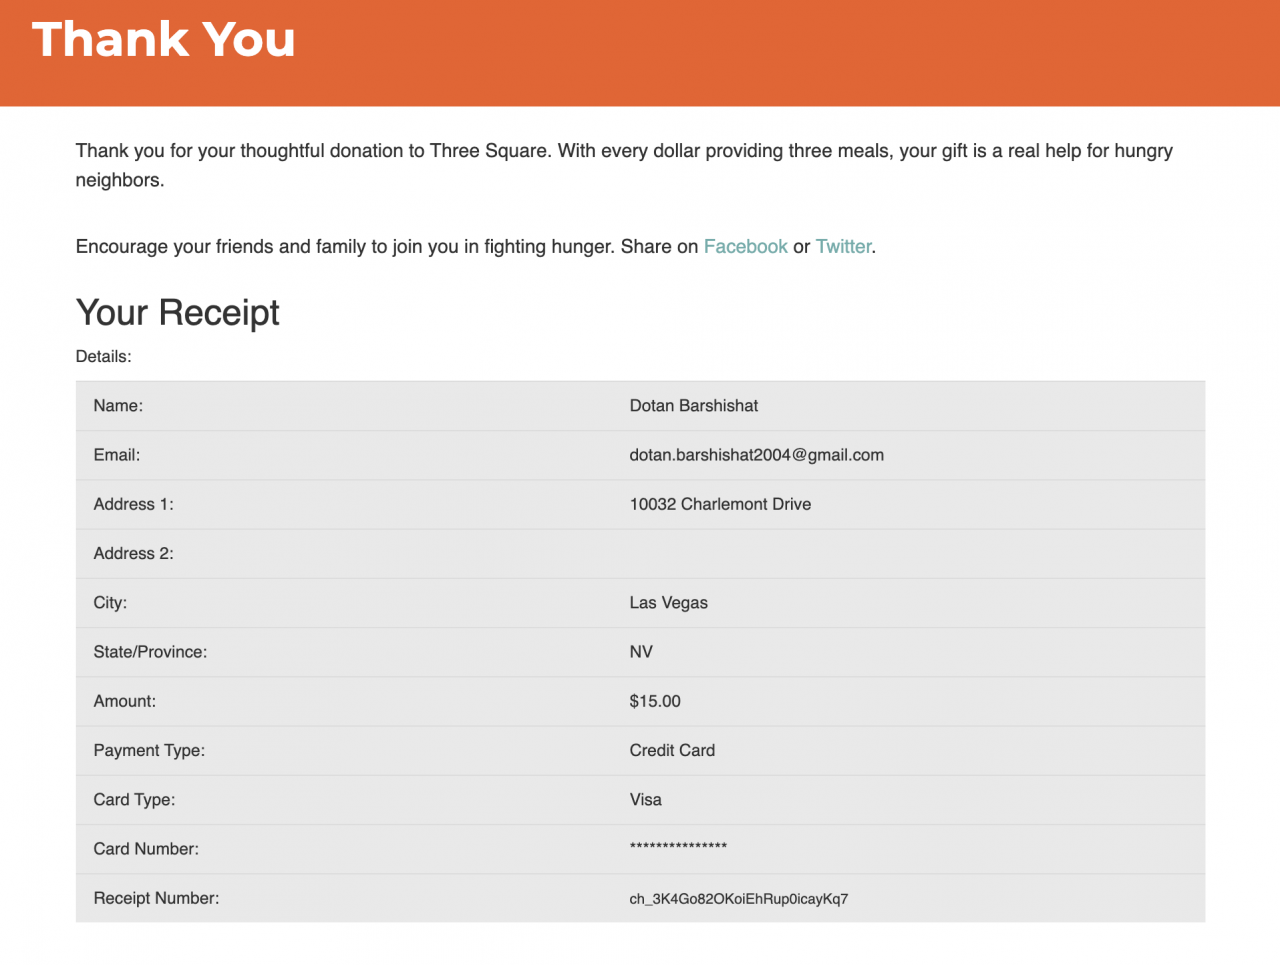Select the $15.00 donation amount
1280x965 pixels.
tap(655, 701)
